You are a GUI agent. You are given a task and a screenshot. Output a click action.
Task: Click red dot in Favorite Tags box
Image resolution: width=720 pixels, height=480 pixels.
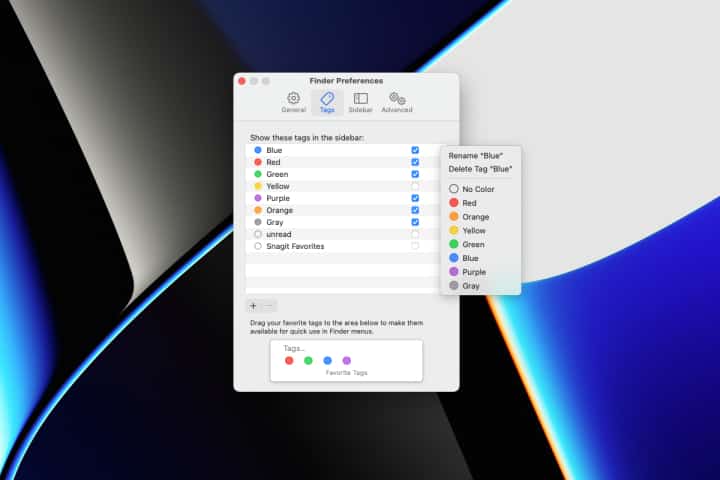[x=289, y=361]
